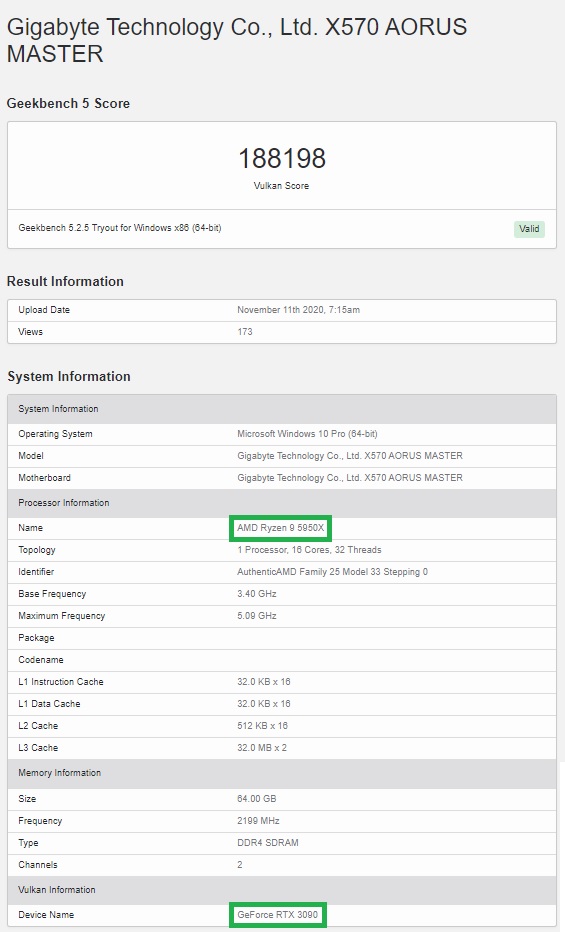Click the Upload Date label

44,310
